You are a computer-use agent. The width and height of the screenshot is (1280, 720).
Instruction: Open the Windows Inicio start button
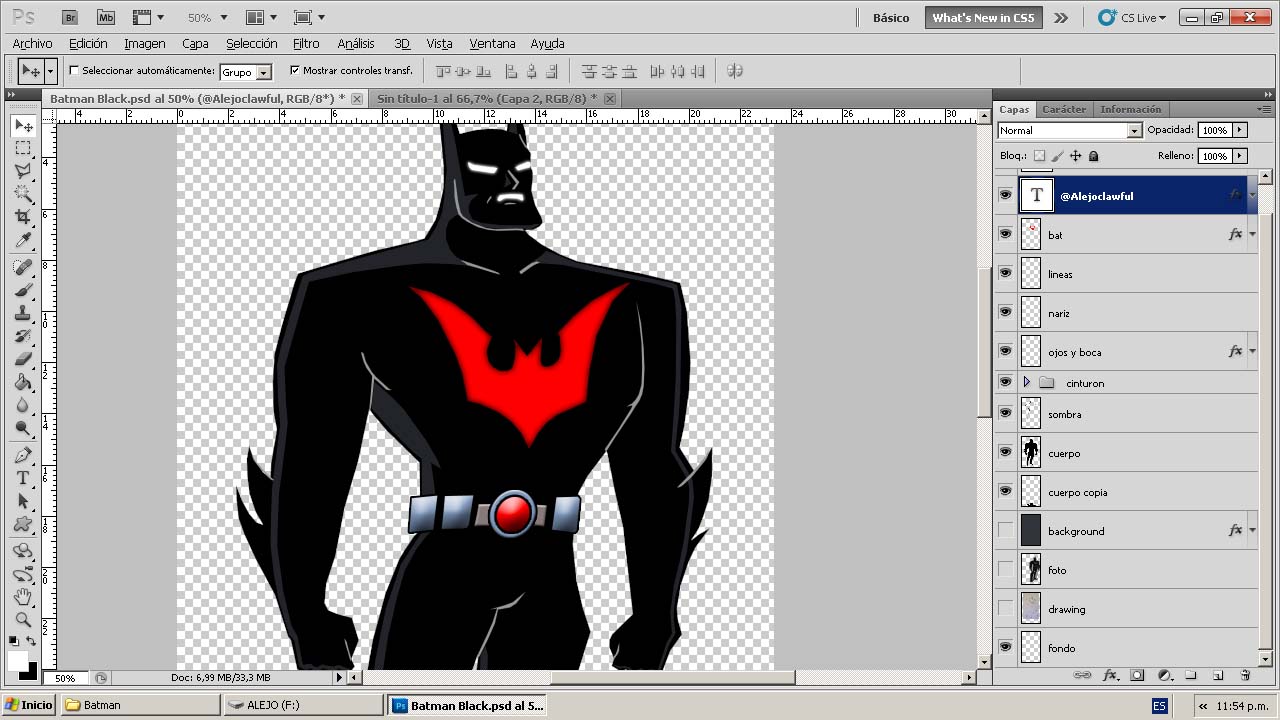(28, 705)
